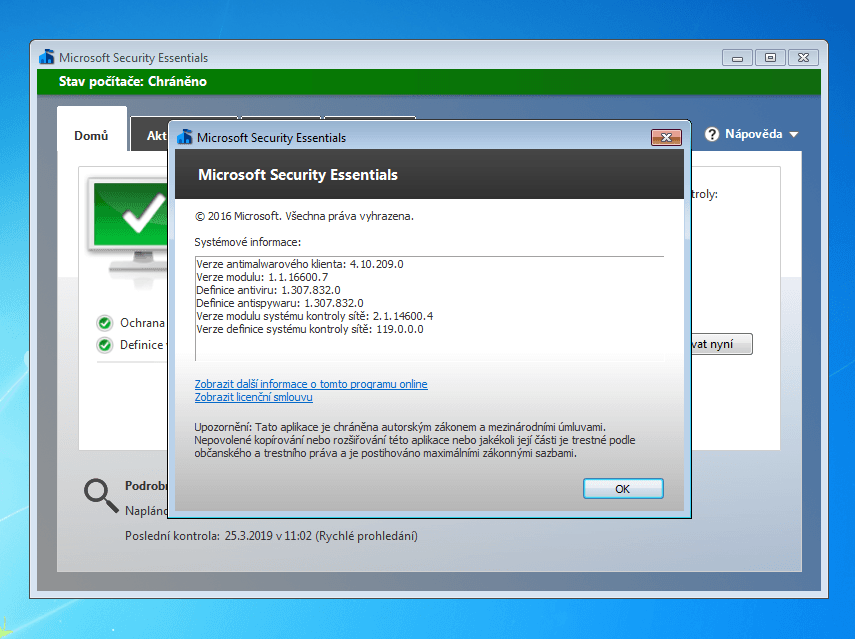
Task: Switch to the Aktualizovat tab
Action: pos(158,134)
